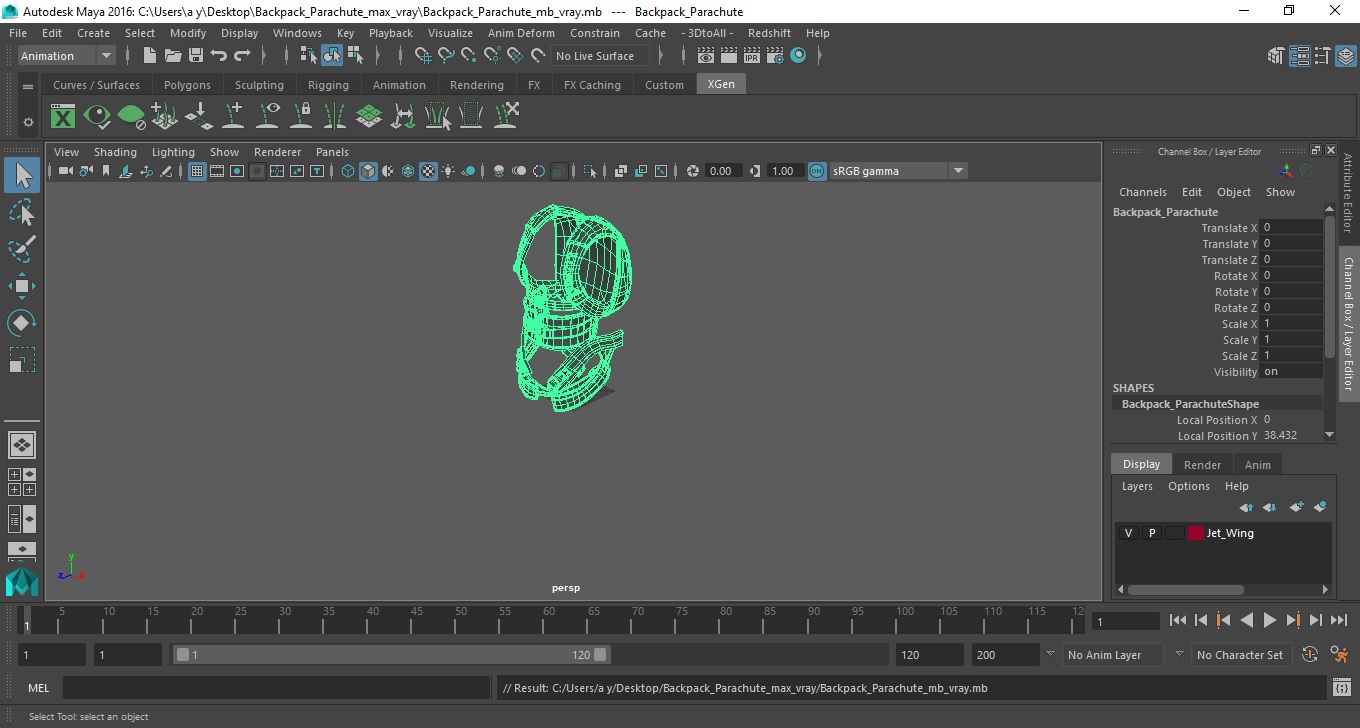Click No Live Surface field
This screenshot has width=1360, height=728.
click(600, 56)
